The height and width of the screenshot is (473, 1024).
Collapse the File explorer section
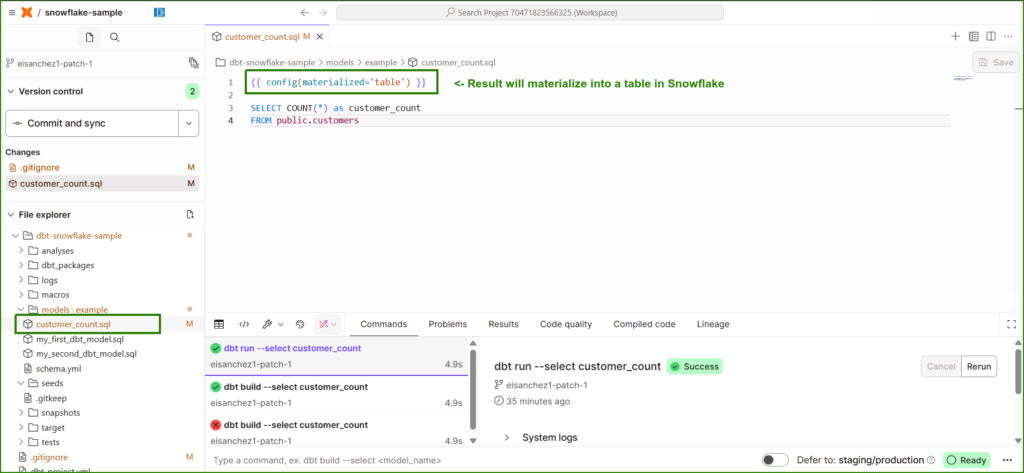(10, 214)
